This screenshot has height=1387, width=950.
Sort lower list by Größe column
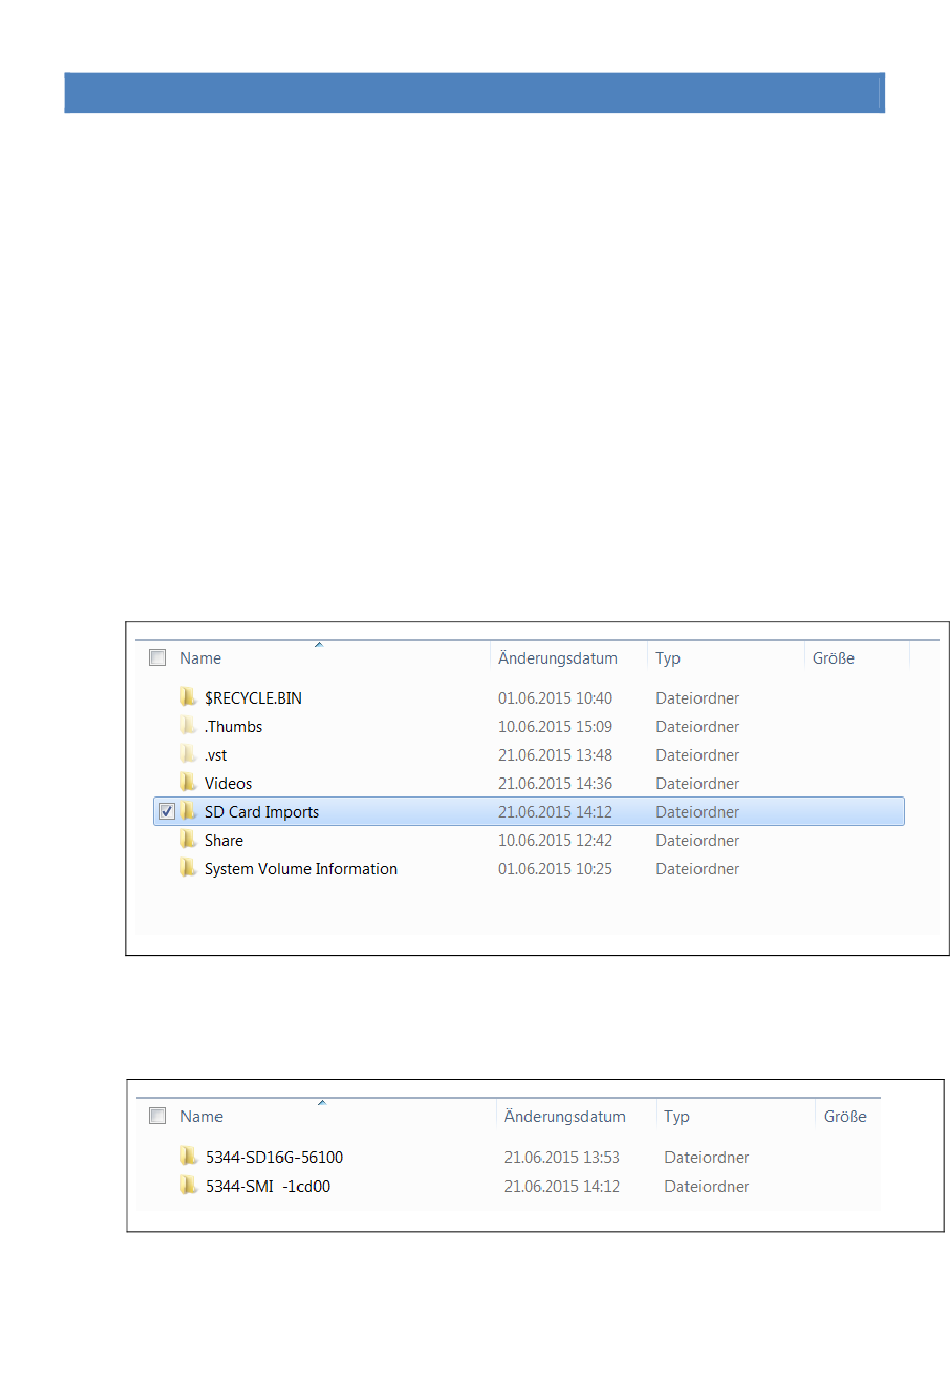click(x=845, y=1116)
